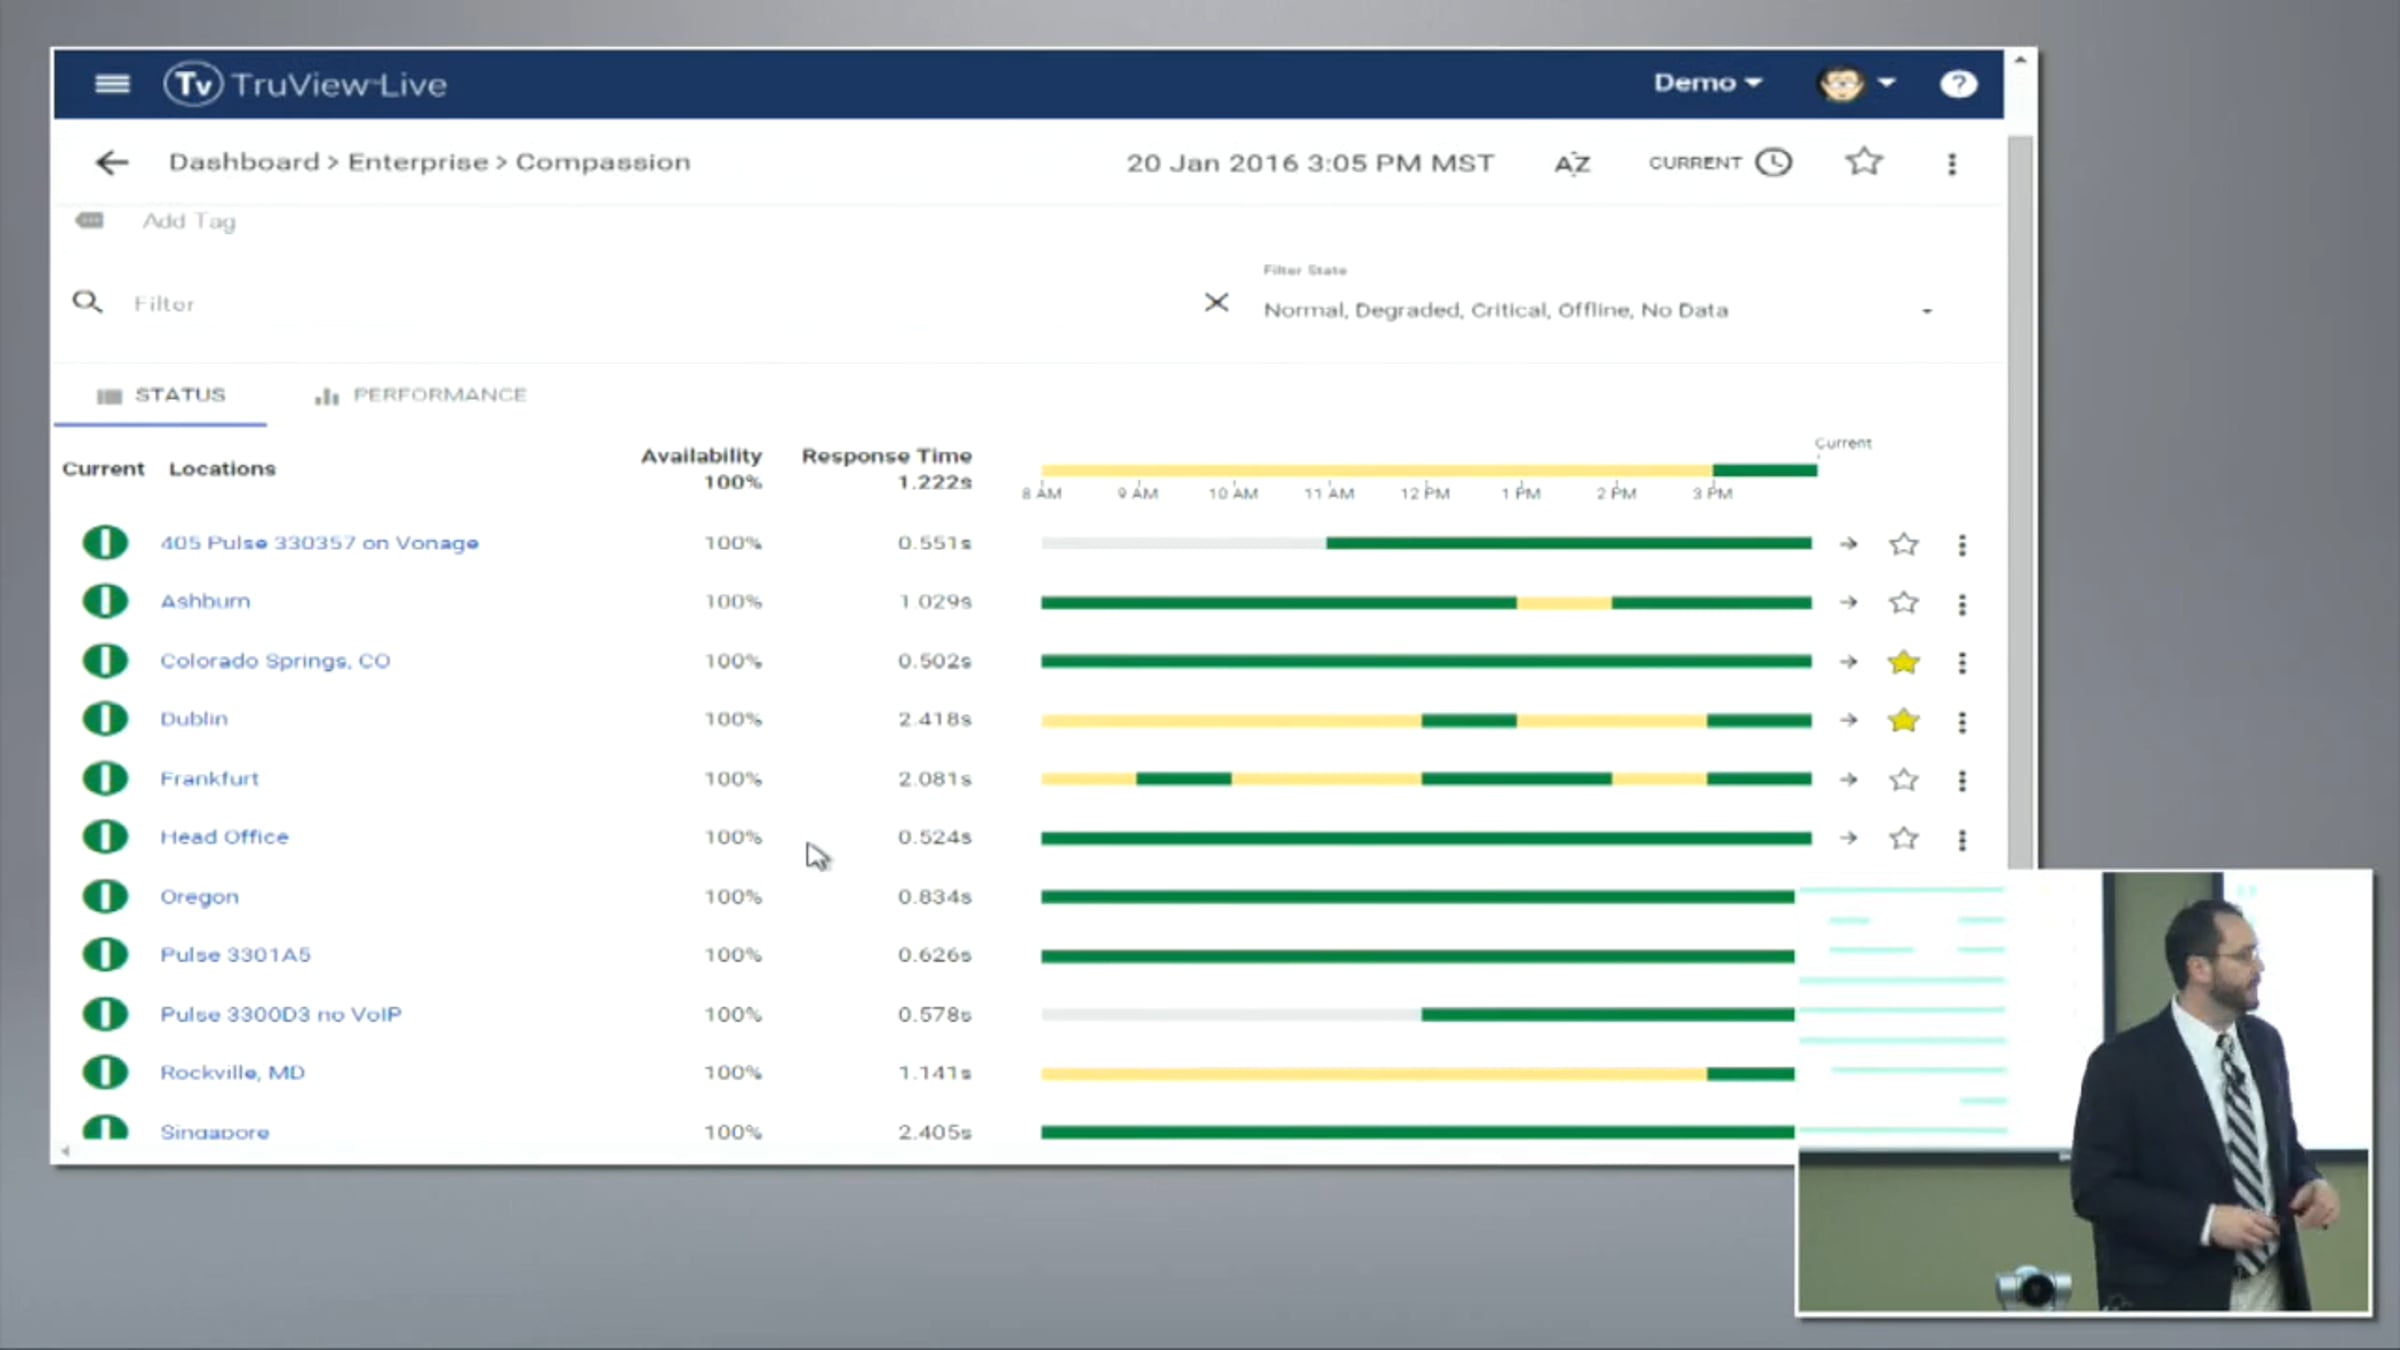Open the user avatar dropdown

pos(1856,84)
